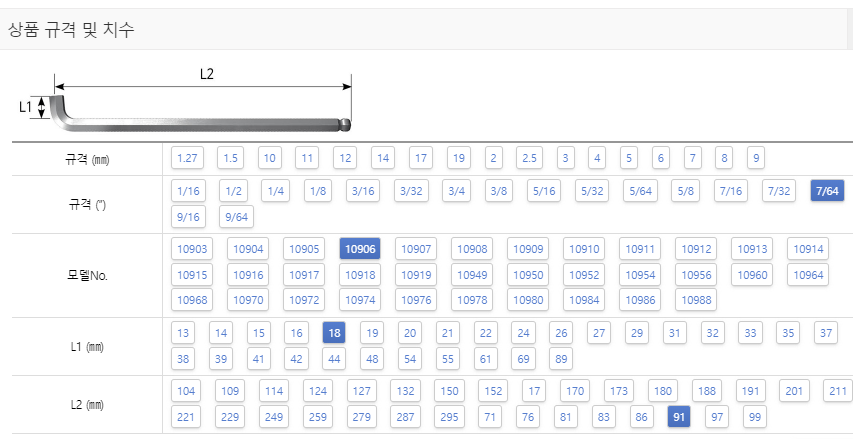Deselect the L2 value 91
Viewport: 853px width, 439px height.
pos(678,417)
